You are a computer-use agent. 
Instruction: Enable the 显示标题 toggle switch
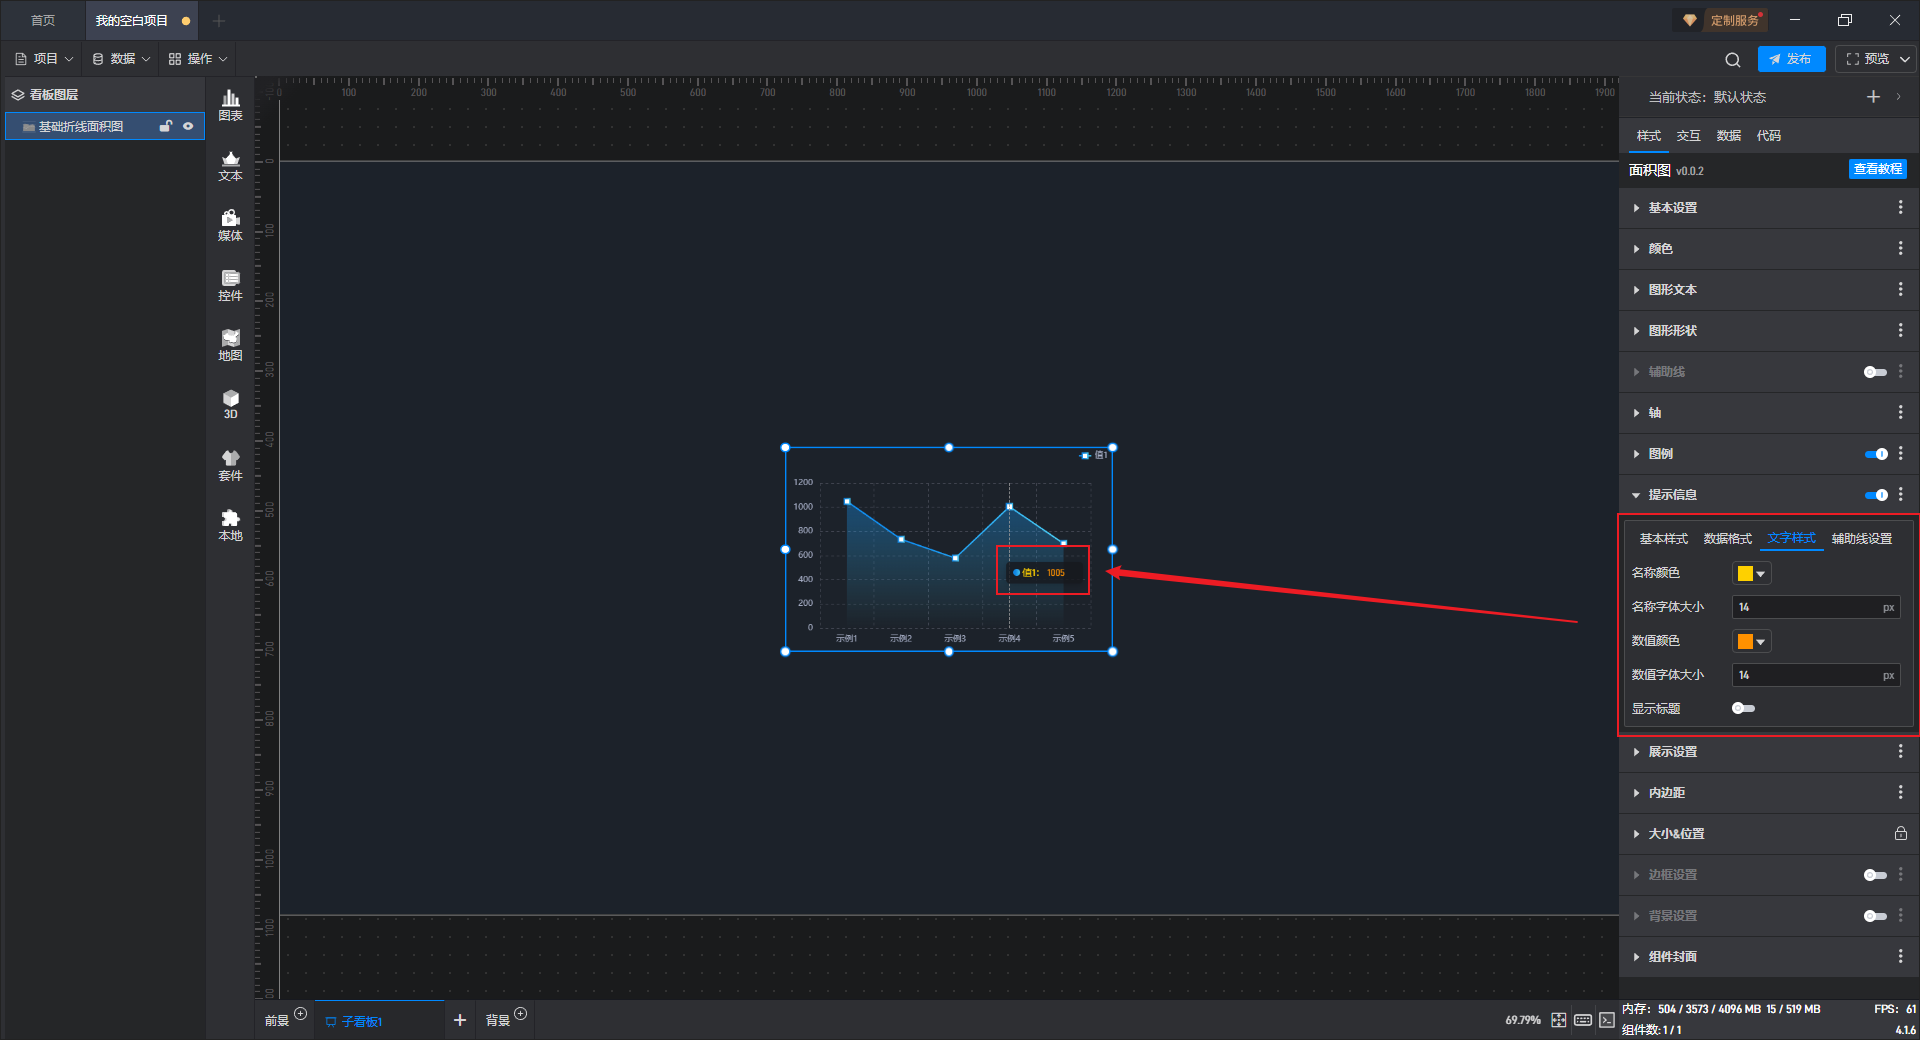pyautogui.click(x=1743, y=708)
